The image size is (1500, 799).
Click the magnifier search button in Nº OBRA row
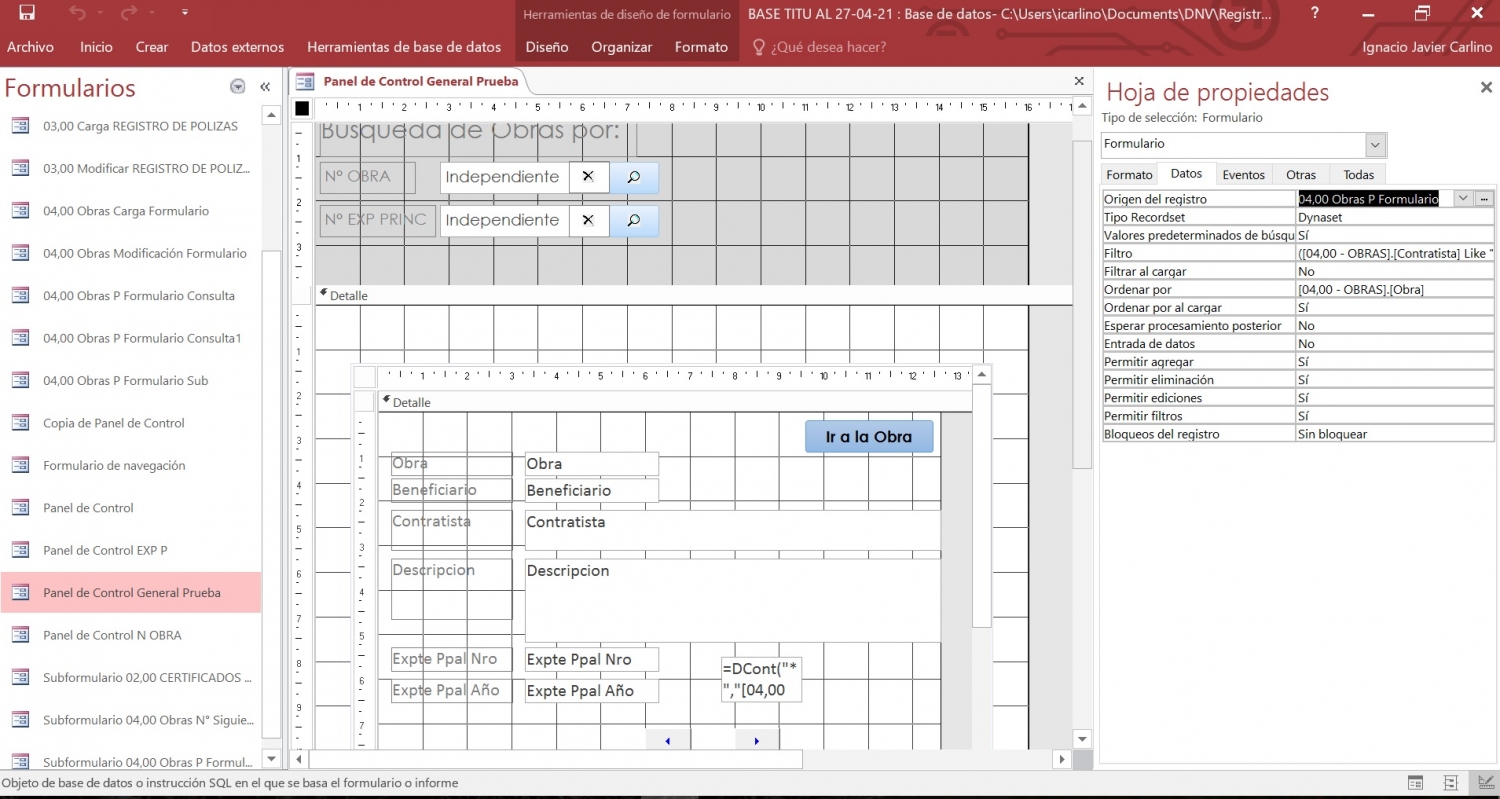(x=634, y=177)
